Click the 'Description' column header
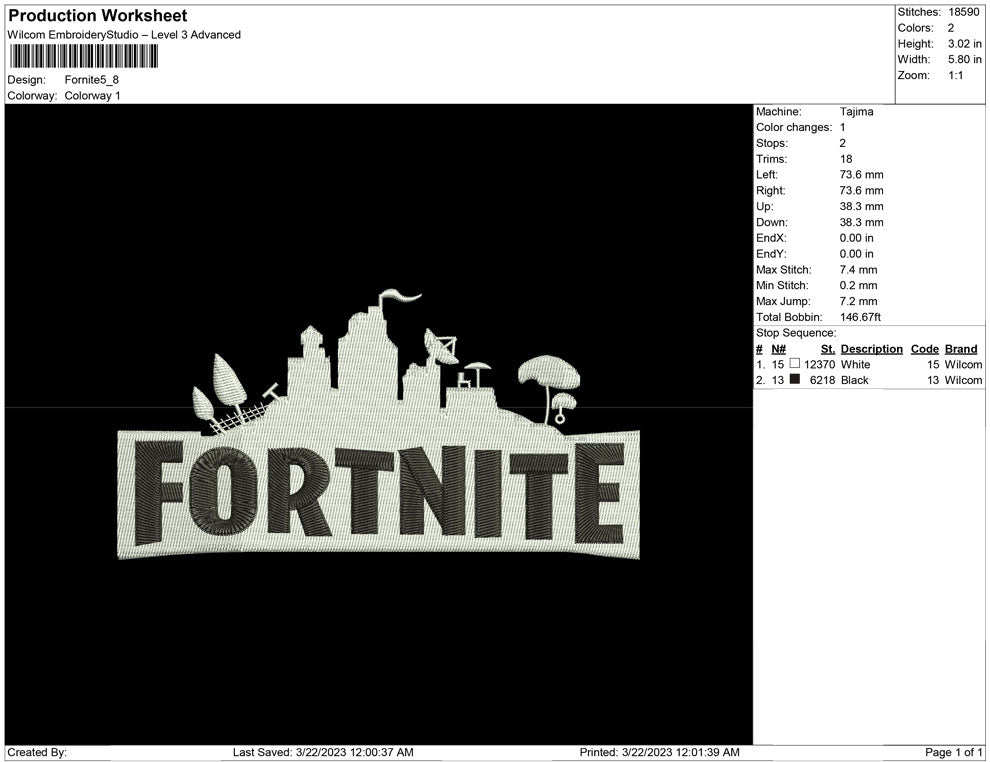990x762 pixels. (x=872, y=349)
